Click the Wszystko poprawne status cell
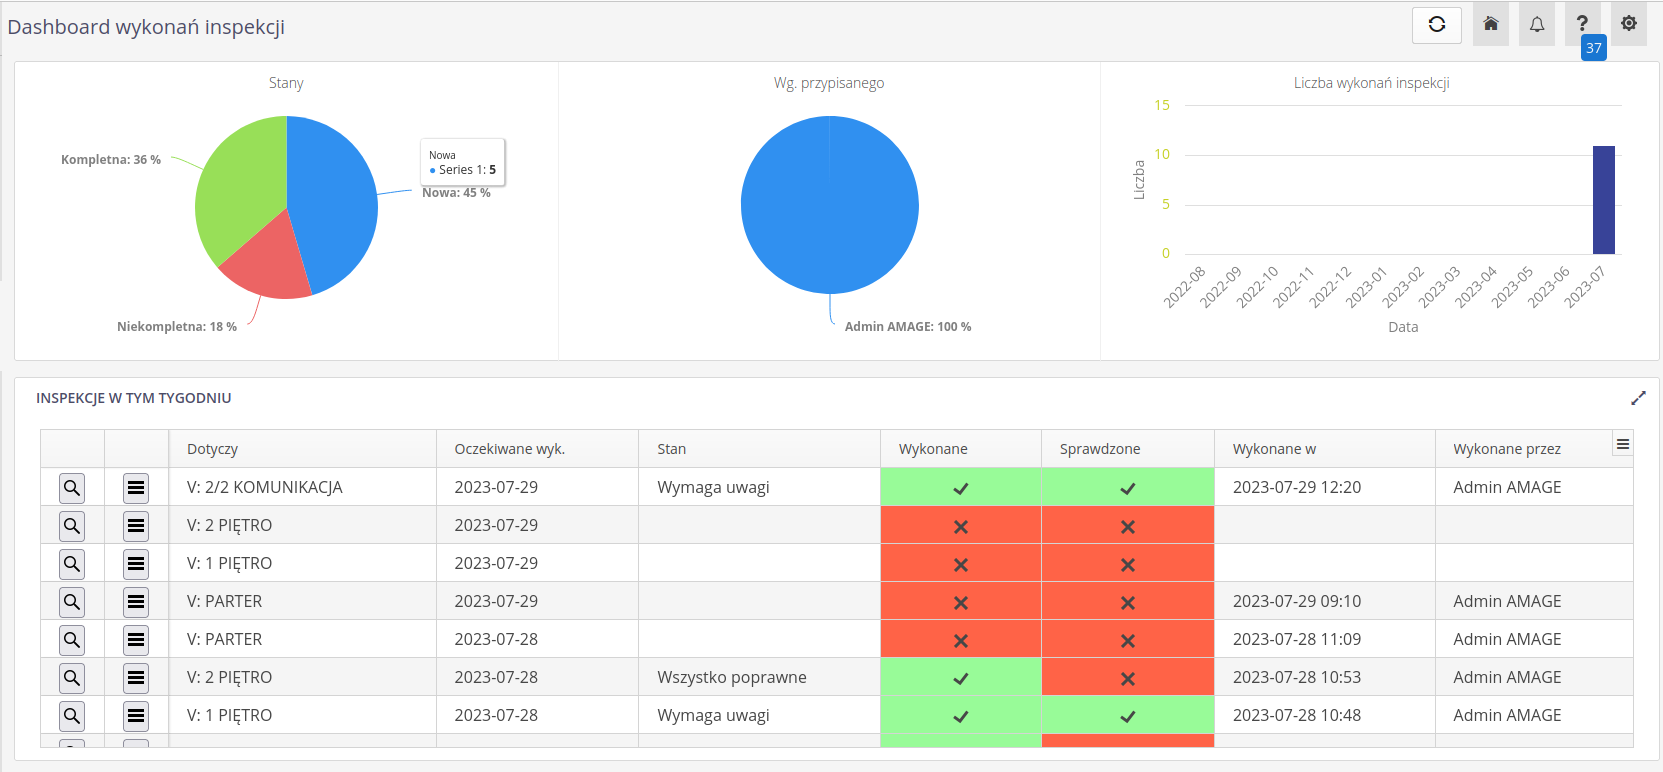The image size is (1663, 772). pyautogui.click(x=759, y=677)
